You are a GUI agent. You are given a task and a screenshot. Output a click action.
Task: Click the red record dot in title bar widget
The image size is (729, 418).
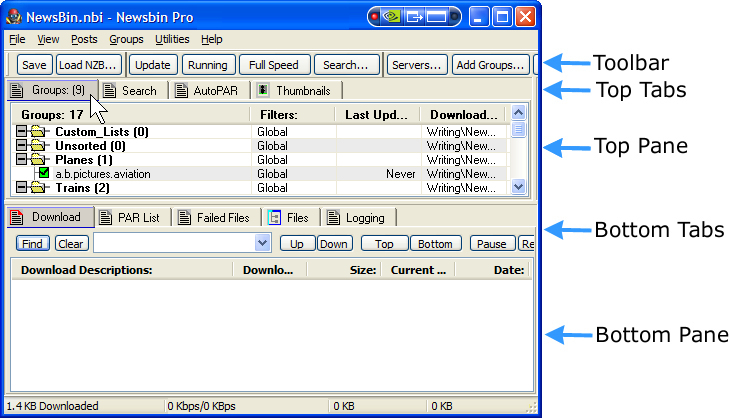pyautogui.click(x=374, y=17)
